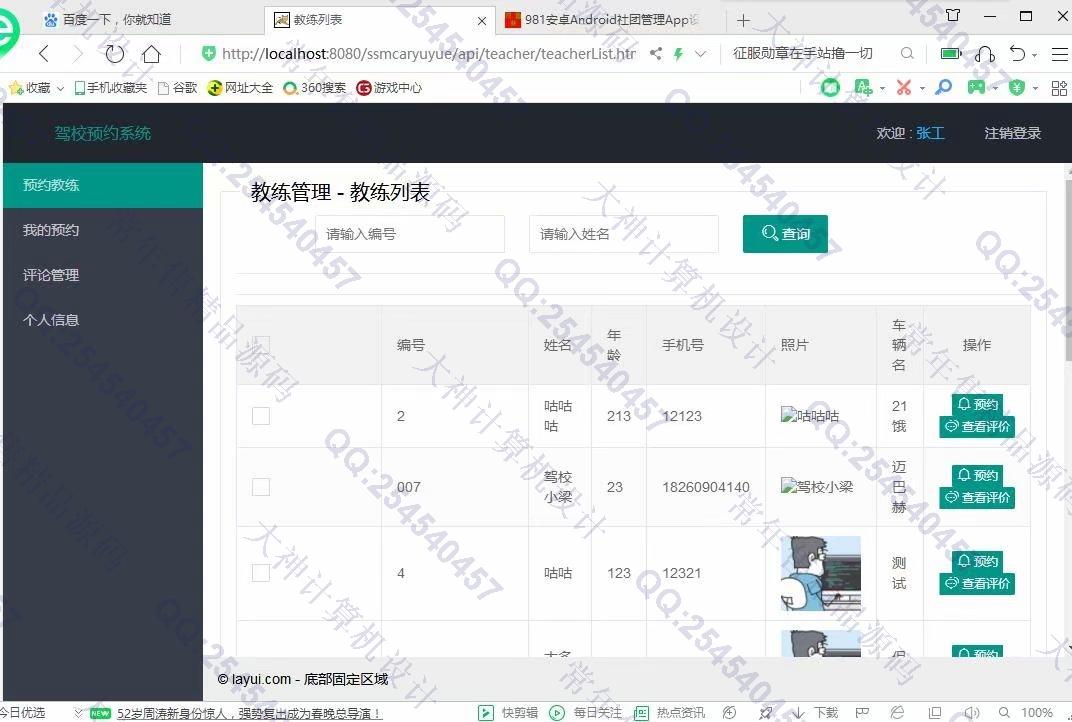Viewport: 1072px width, 722px height.
Task: Click the green security shield icon
Action: [209, 53]
